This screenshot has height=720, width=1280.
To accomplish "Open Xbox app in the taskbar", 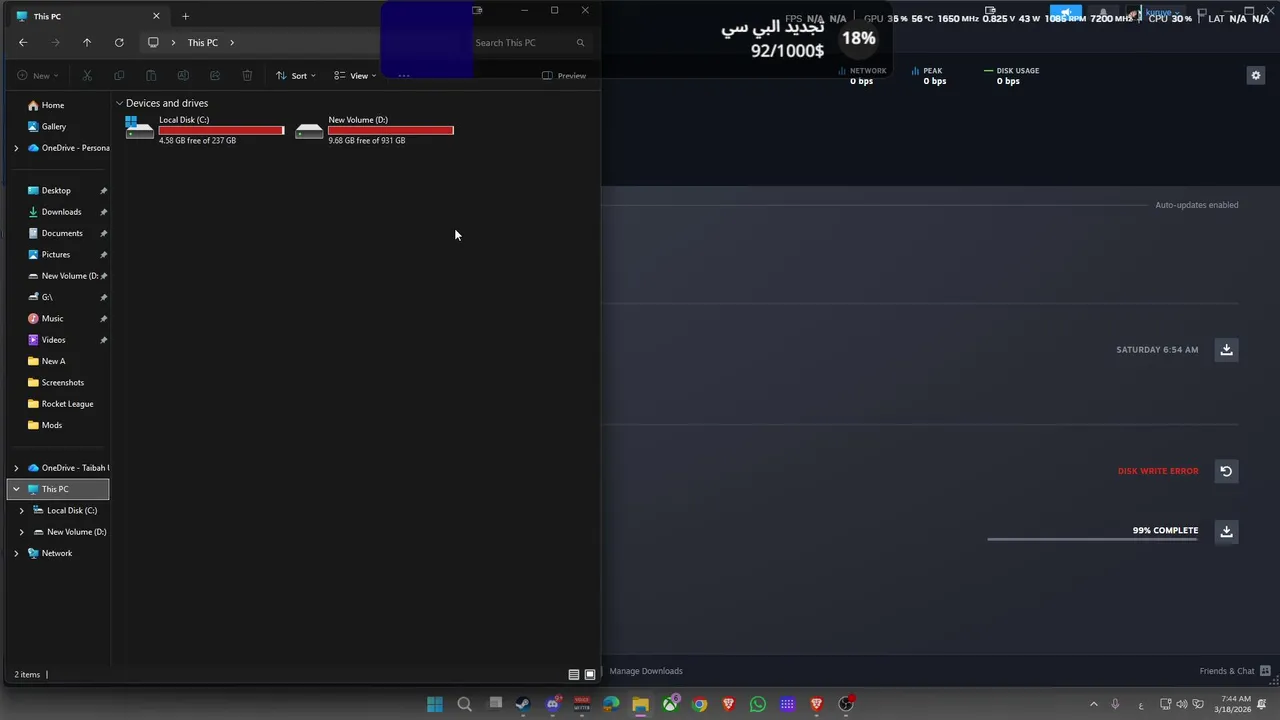I will tap(670, 704).
